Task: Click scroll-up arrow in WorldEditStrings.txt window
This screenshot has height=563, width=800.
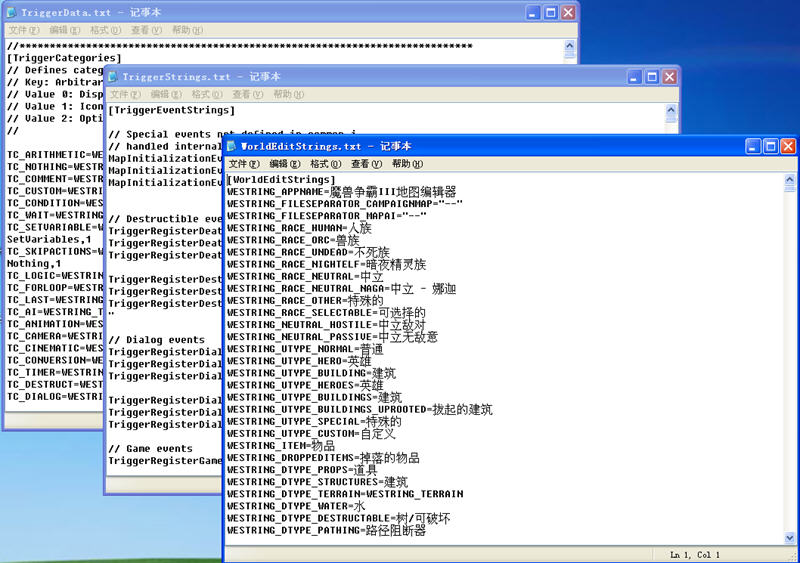Action: [789, 180]
